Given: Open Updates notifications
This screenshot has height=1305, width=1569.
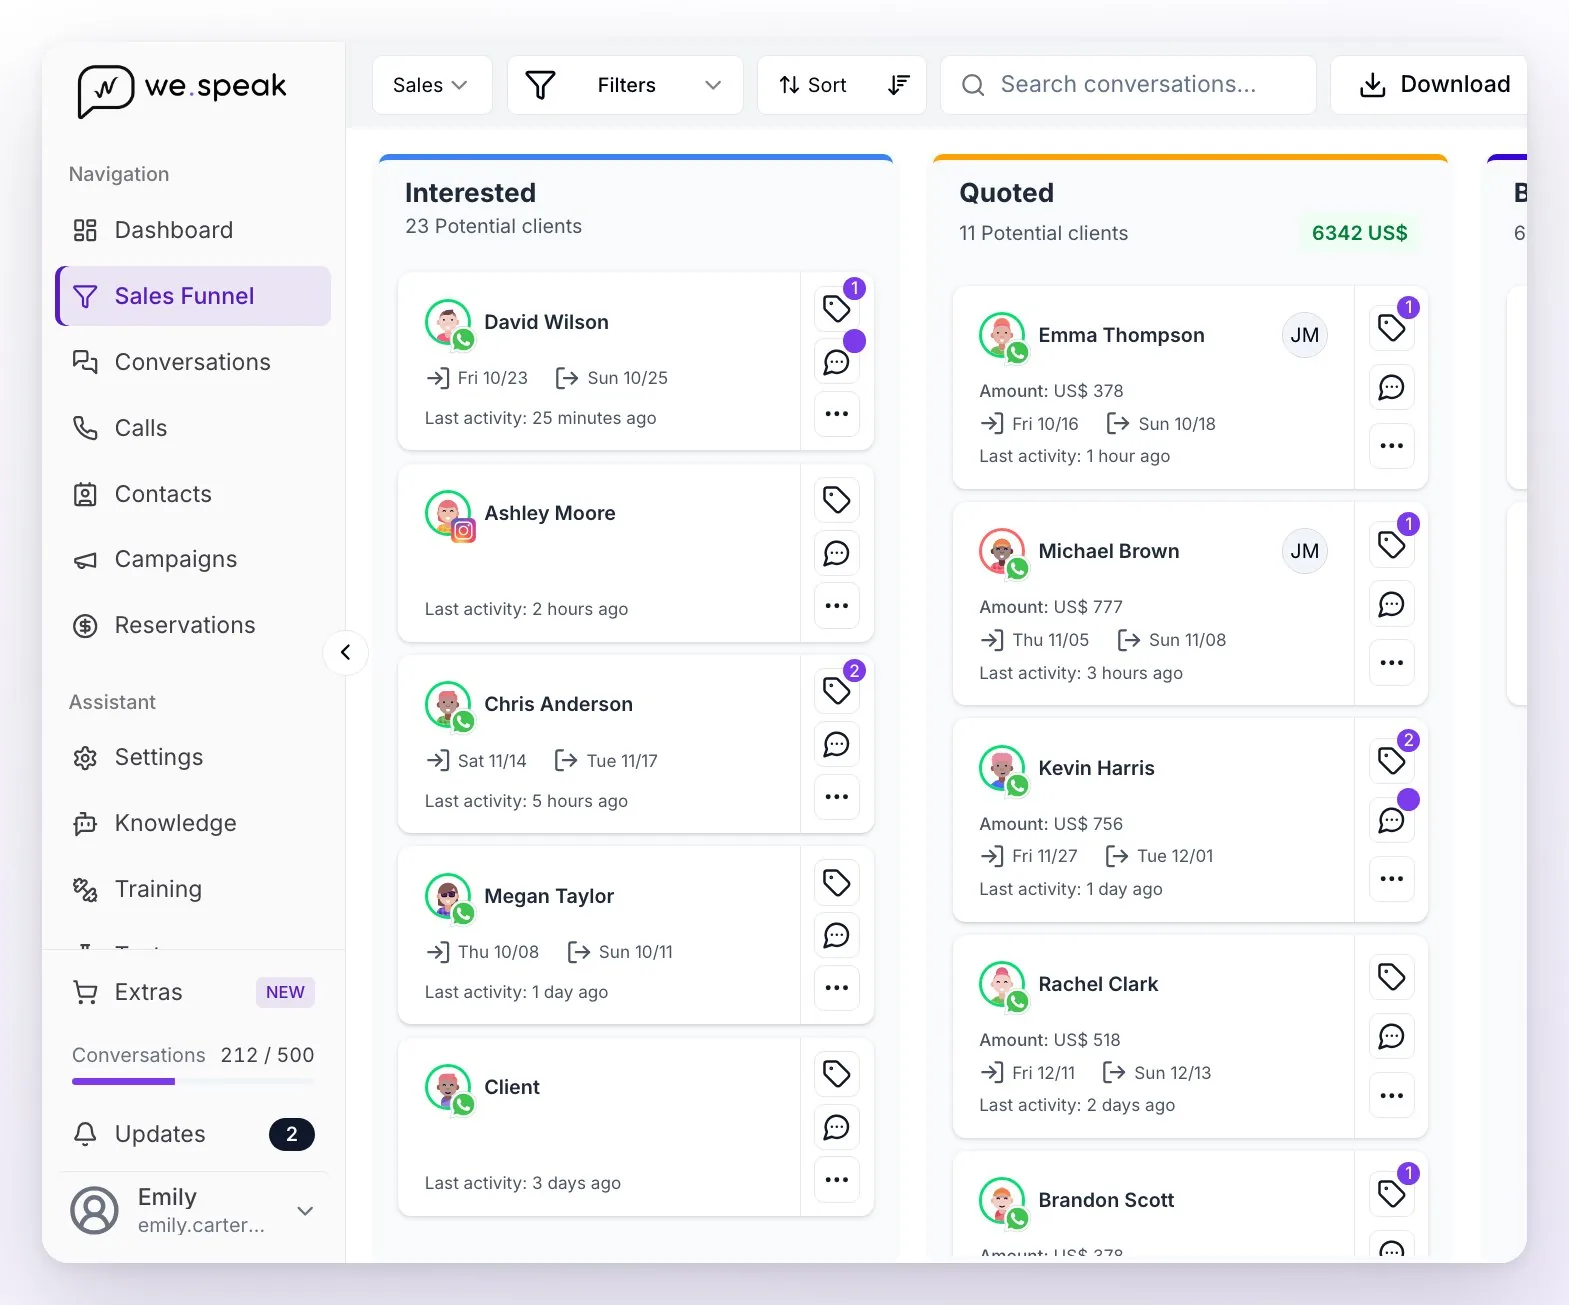Looking at the screenshot, I should coord(194,1134).
